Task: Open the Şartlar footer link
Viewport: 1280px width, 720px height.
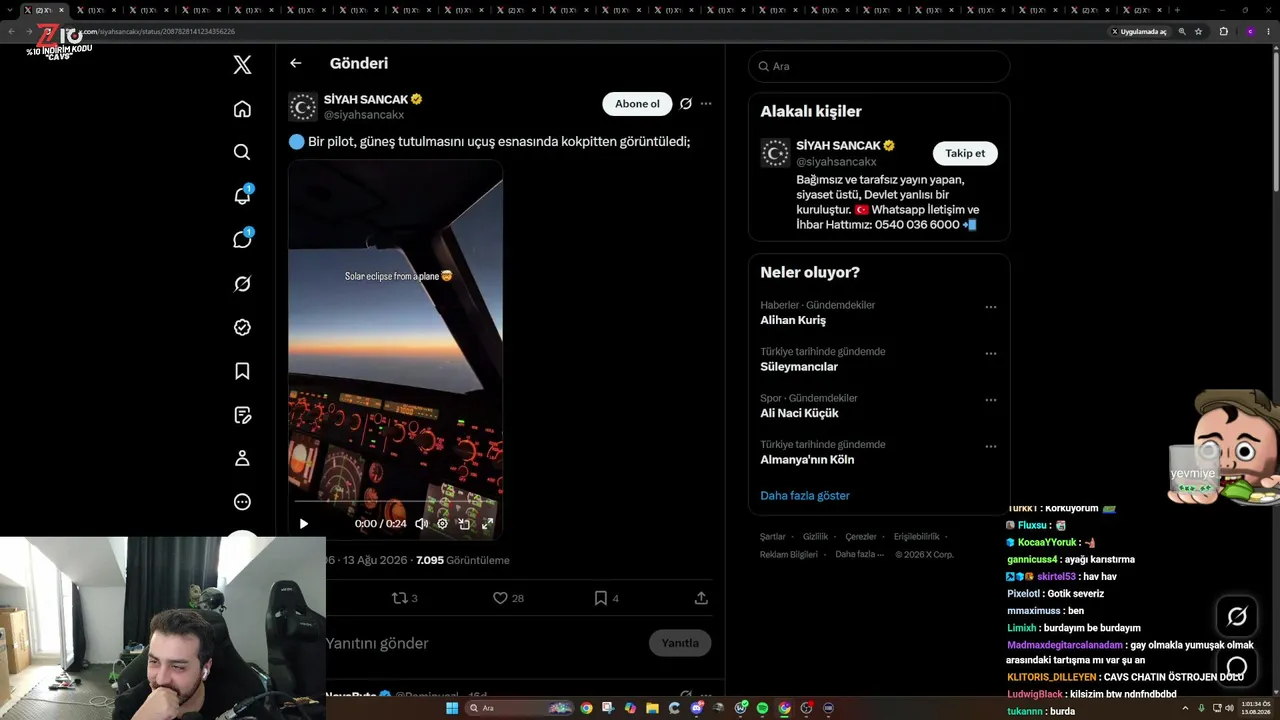Action: pos(772,537)
